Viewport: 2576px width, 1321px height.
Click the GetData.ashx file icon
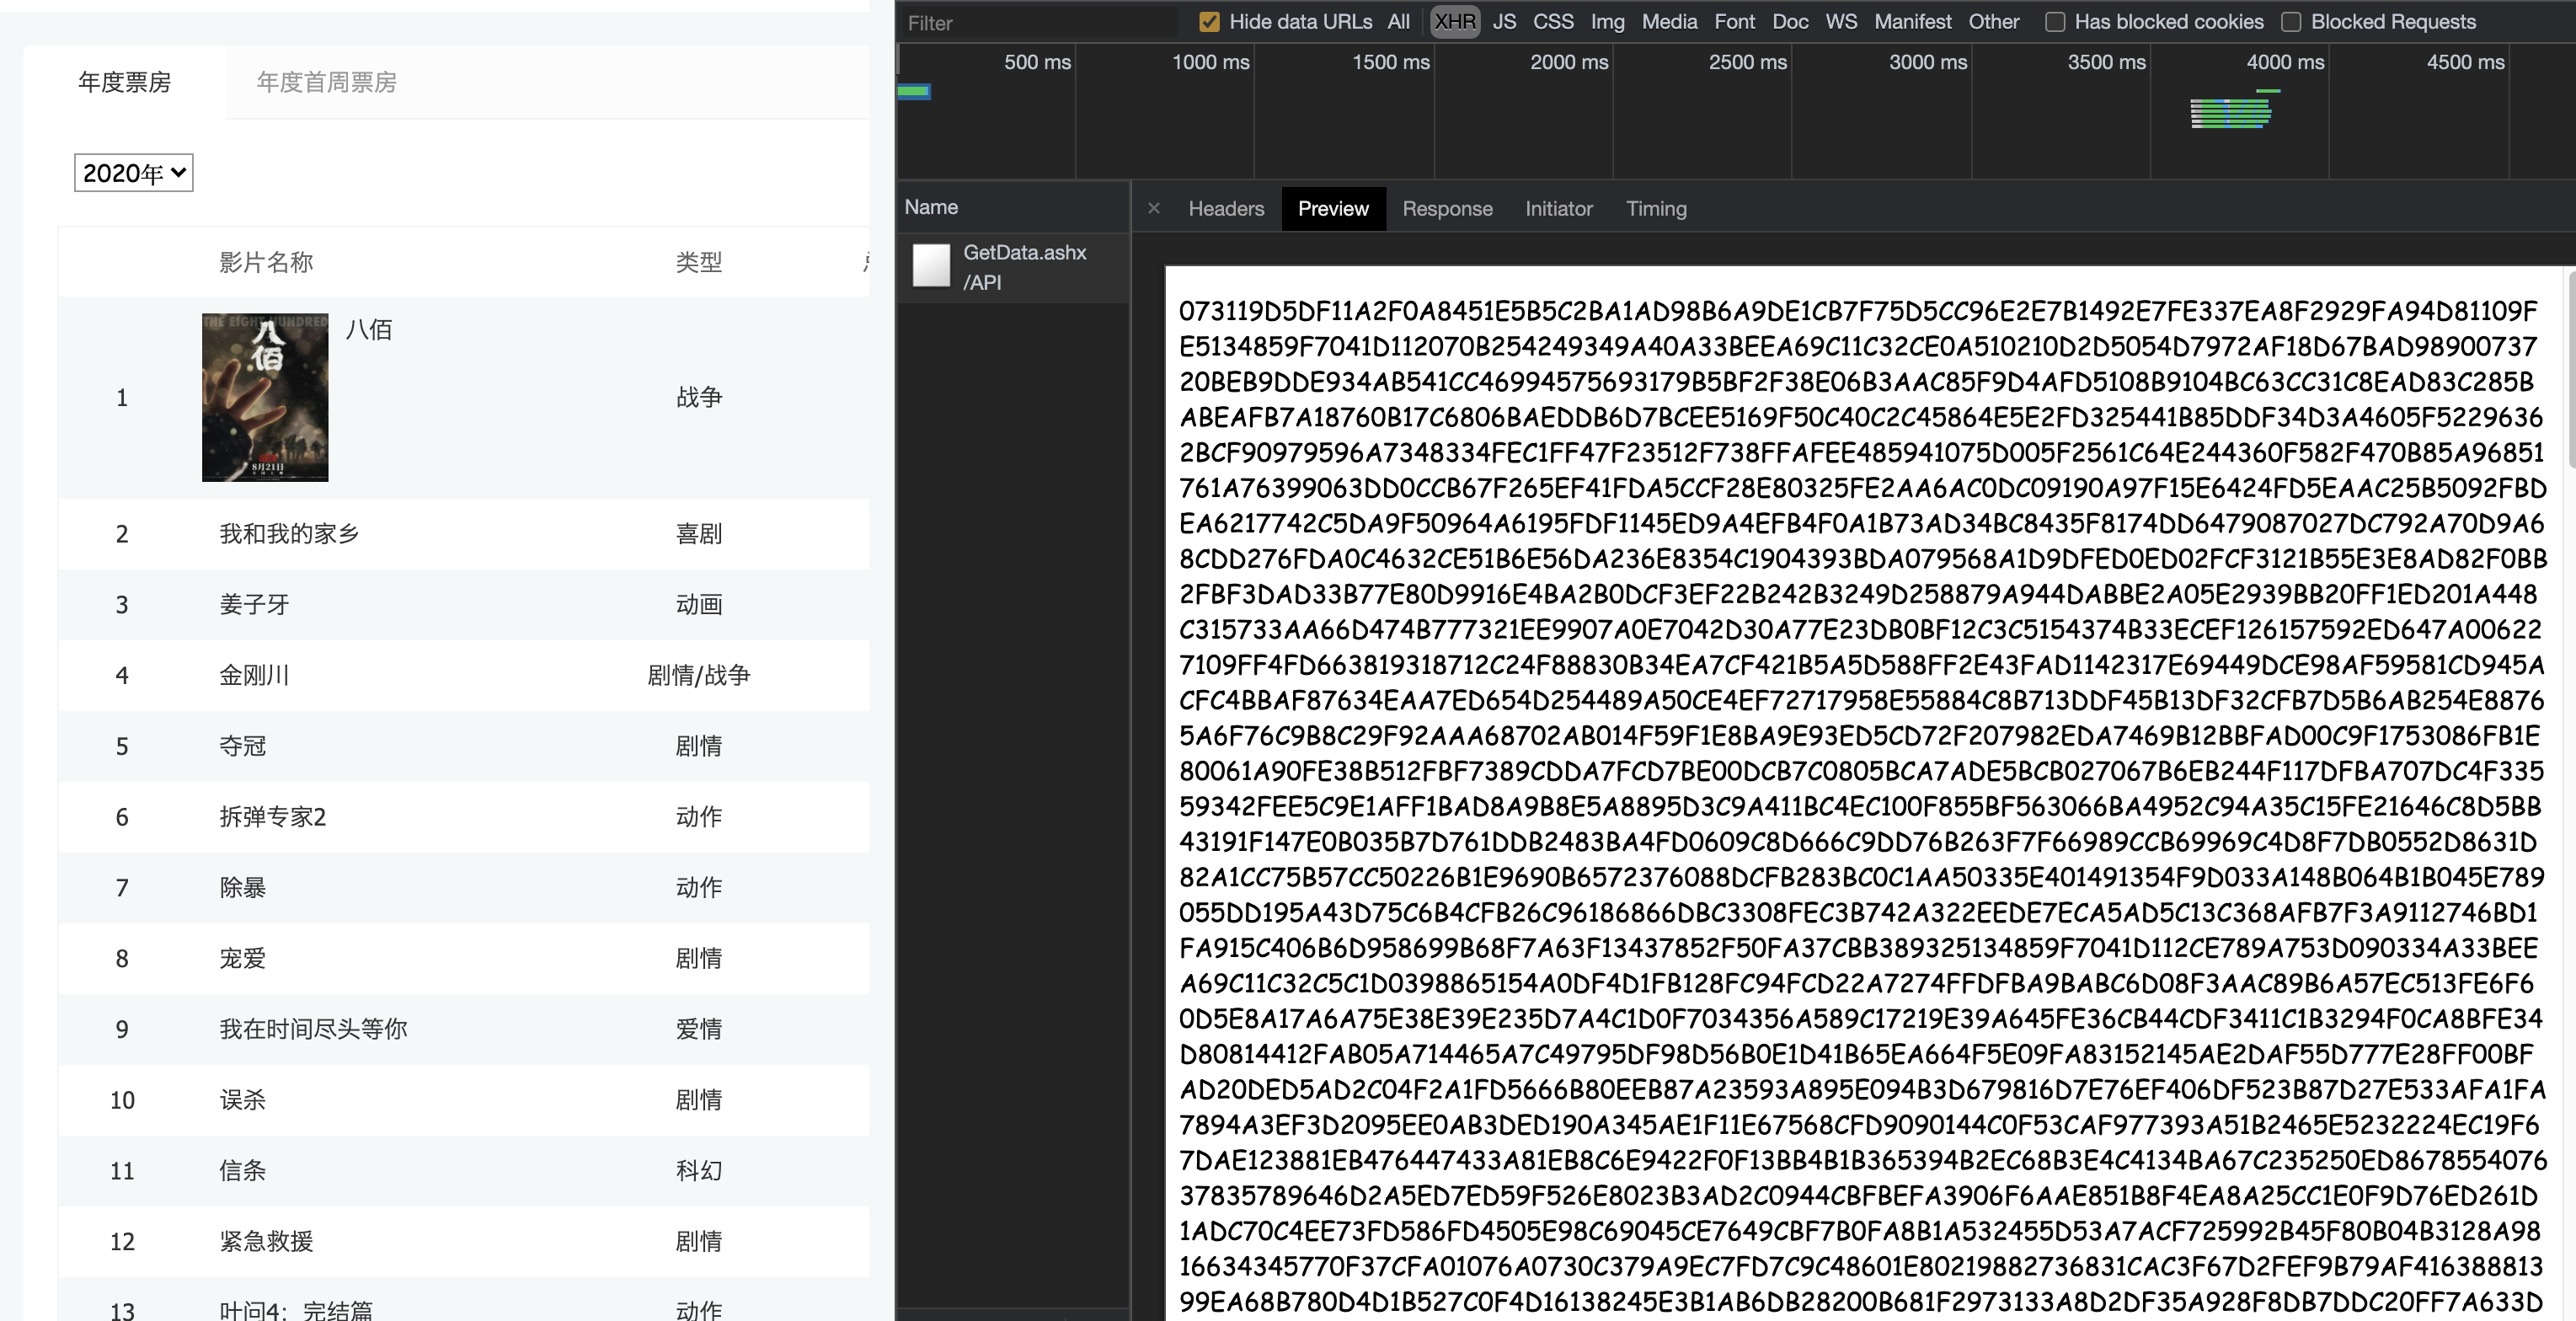[x=931, y=267]
